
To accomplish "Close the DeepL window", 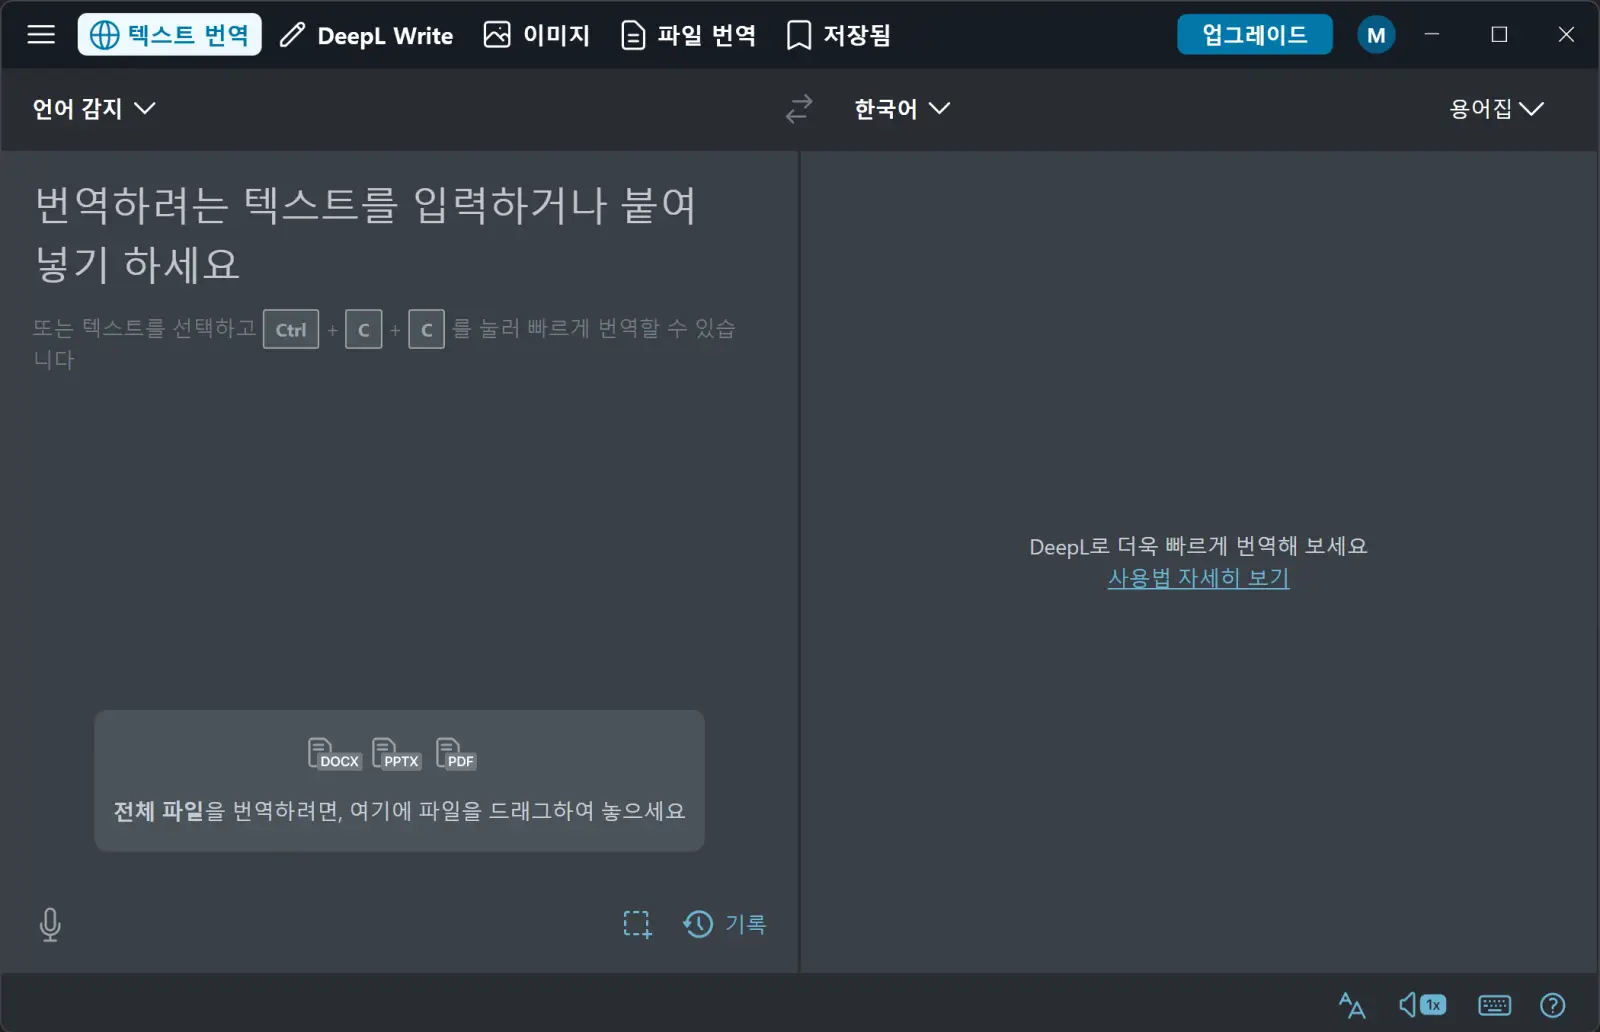I will click(x=1566, y=34).
